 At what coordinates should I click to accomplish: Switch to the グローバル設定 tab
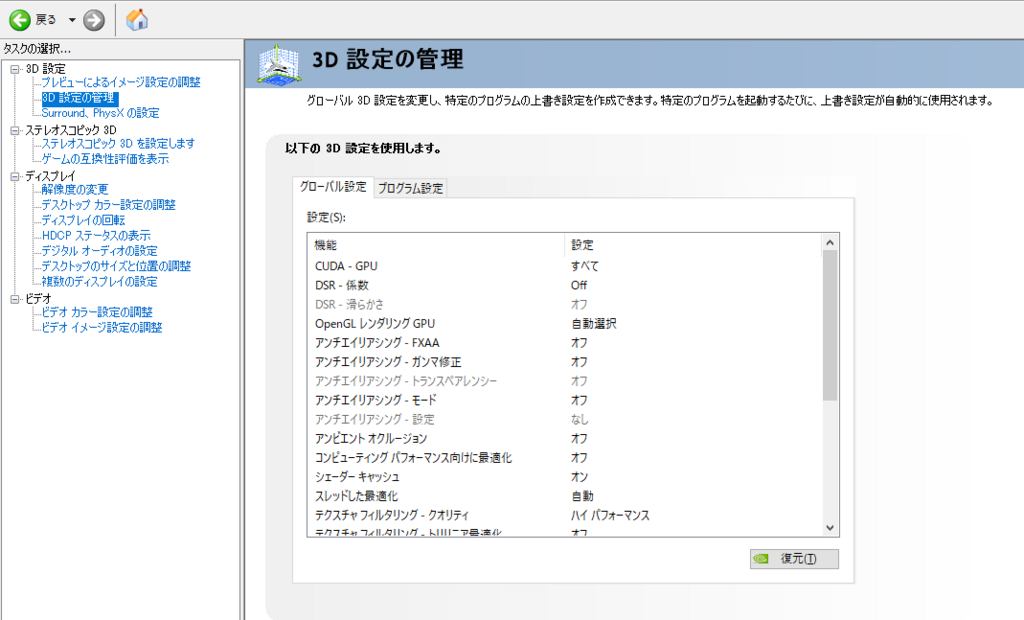click(x=333, y=187)
